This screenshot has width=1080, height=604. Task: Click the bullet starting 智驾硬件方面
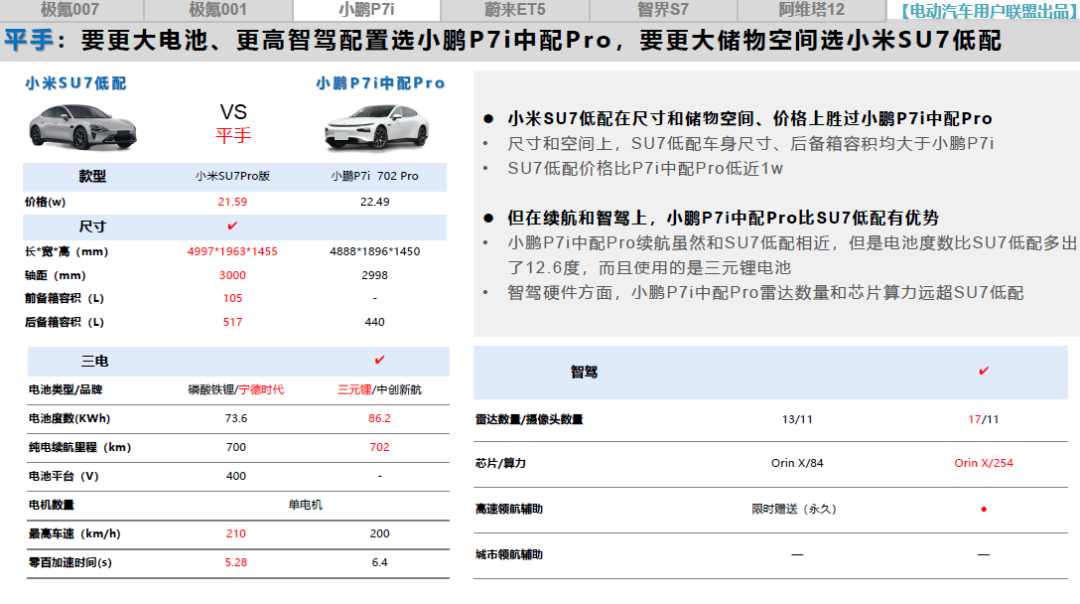(x=765, y=293)
